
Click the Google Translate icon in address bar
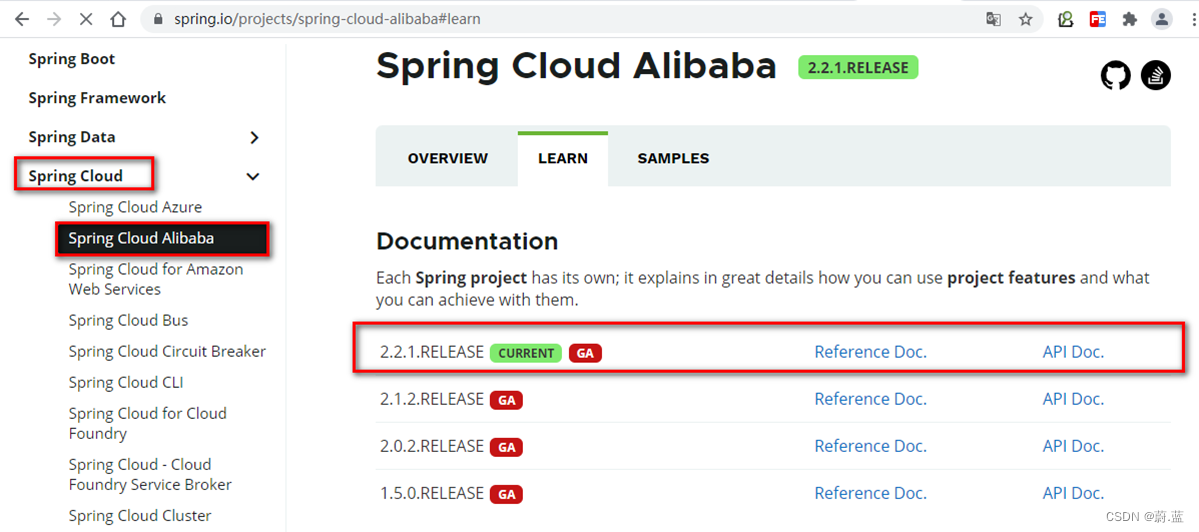click(993, 19)
